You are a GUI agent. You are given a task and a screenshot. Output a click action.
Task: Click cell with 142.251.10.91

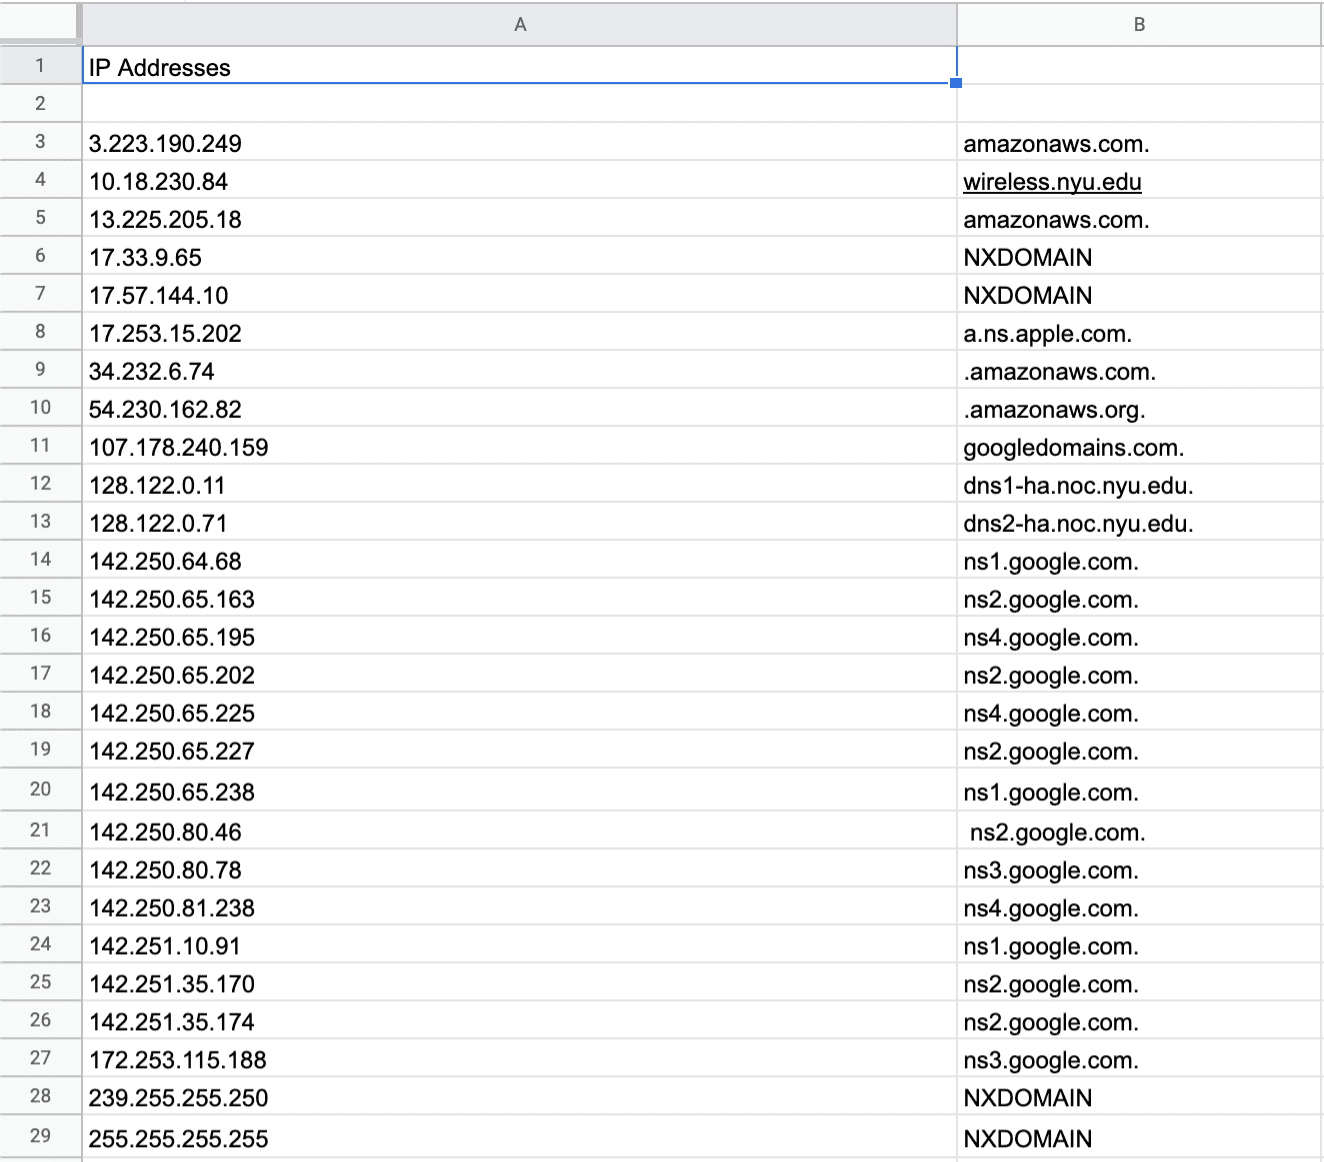coord(519,946)
